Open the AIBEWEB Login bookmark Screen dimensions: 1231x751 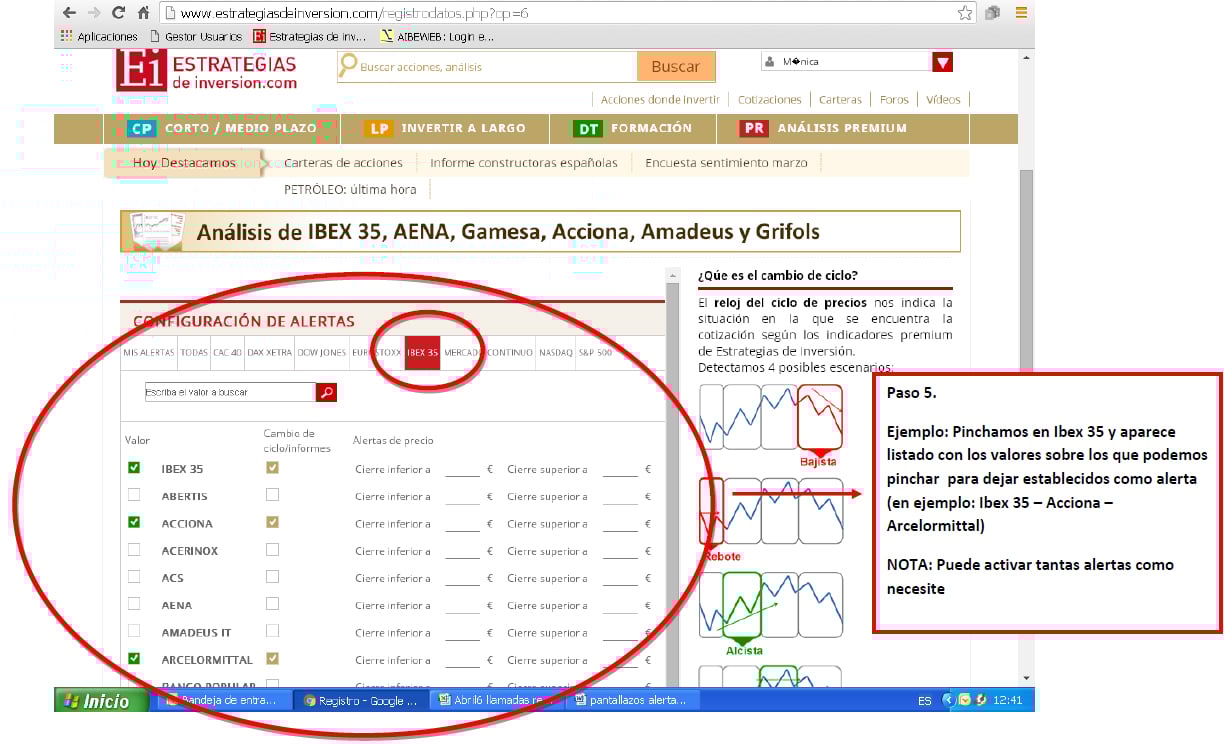tap(437, 36)
